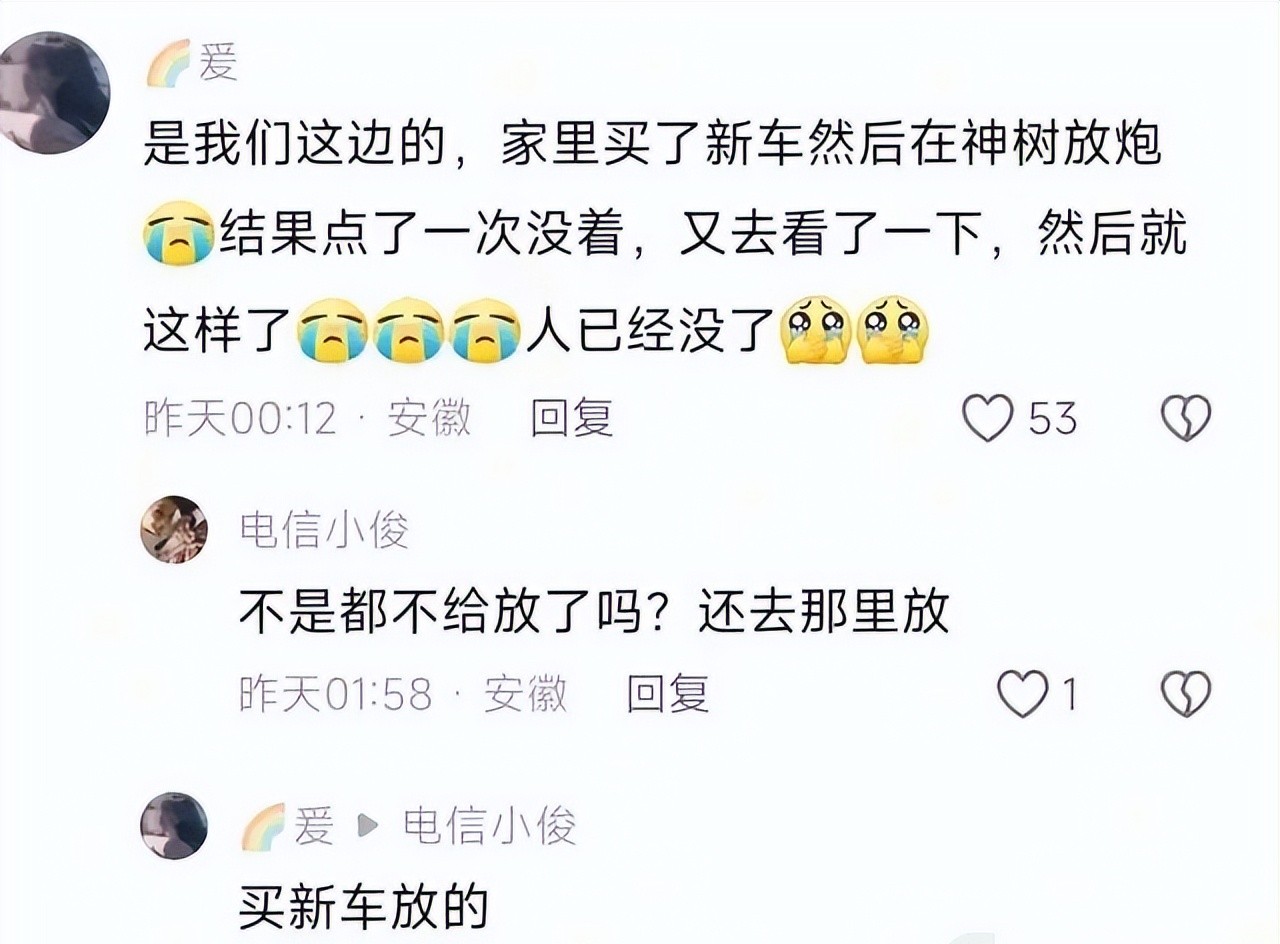Open username 电信小俊 above the second comment
1280x944 pixels.
point(324,531)
